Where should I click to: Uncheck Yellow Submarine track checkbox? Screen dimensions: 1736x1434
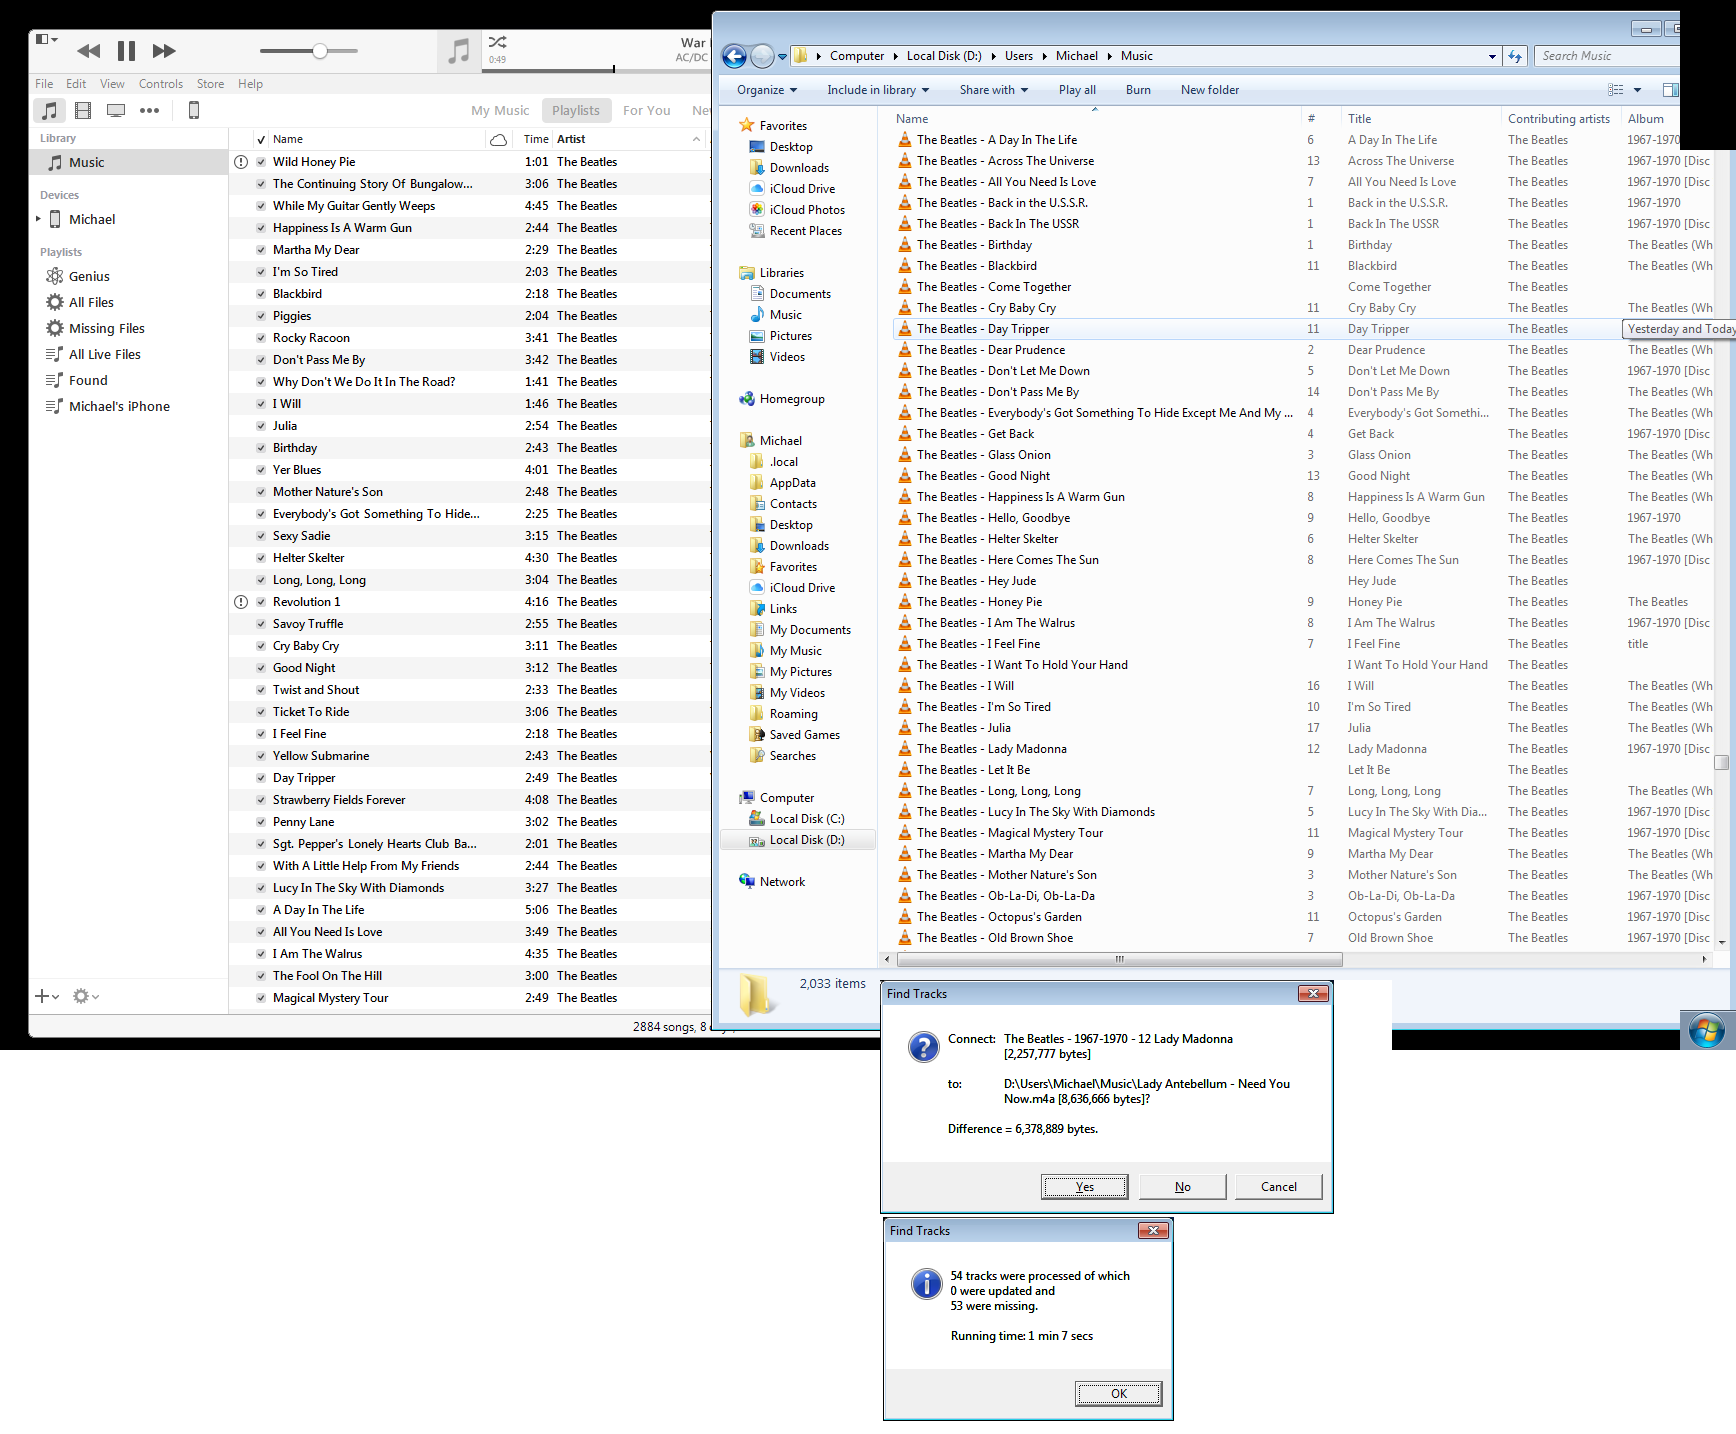click(261, 756)
